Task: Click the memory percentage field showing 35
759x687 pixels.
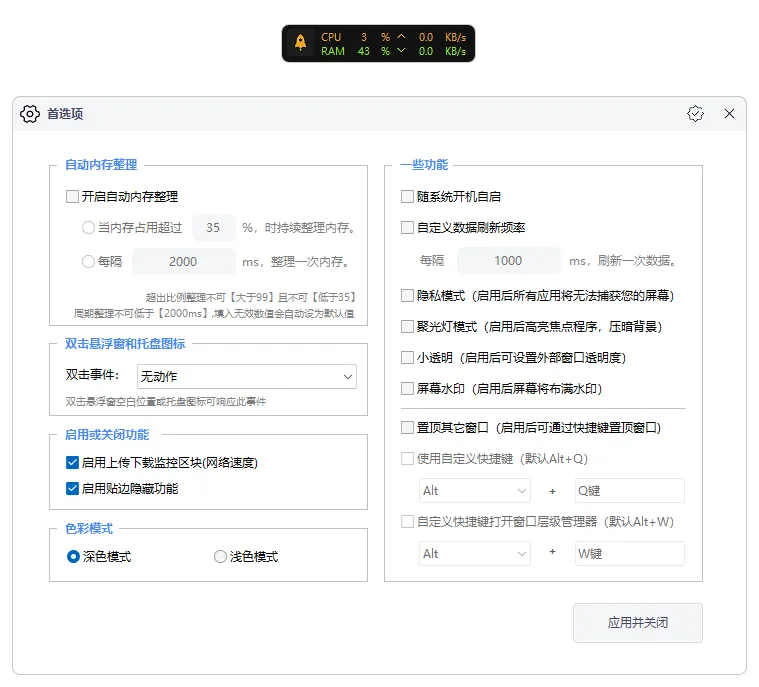Action: [213, 228]
